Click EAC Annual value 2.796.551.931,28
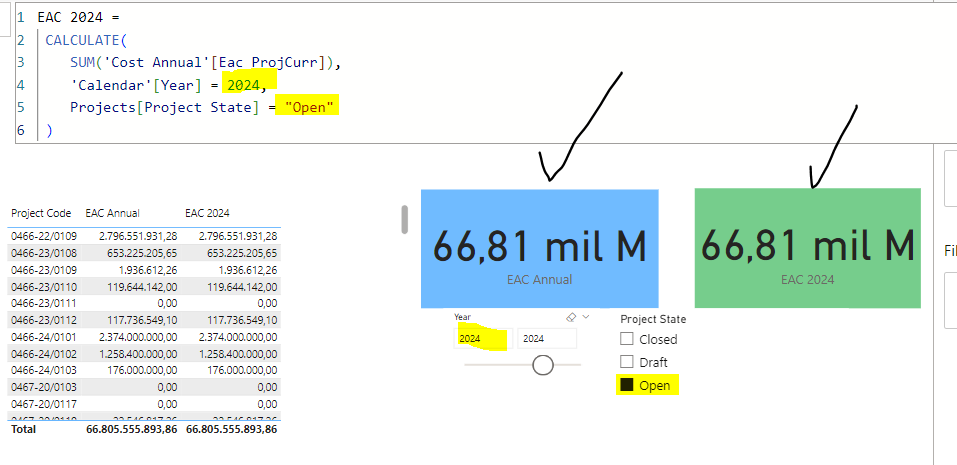Screen dimensions: 957x465 (x=138, y=236)
